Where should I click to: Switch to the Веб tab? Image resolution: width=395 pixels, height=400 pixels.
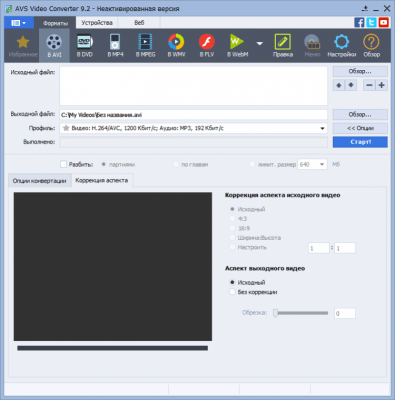point(139,23)
